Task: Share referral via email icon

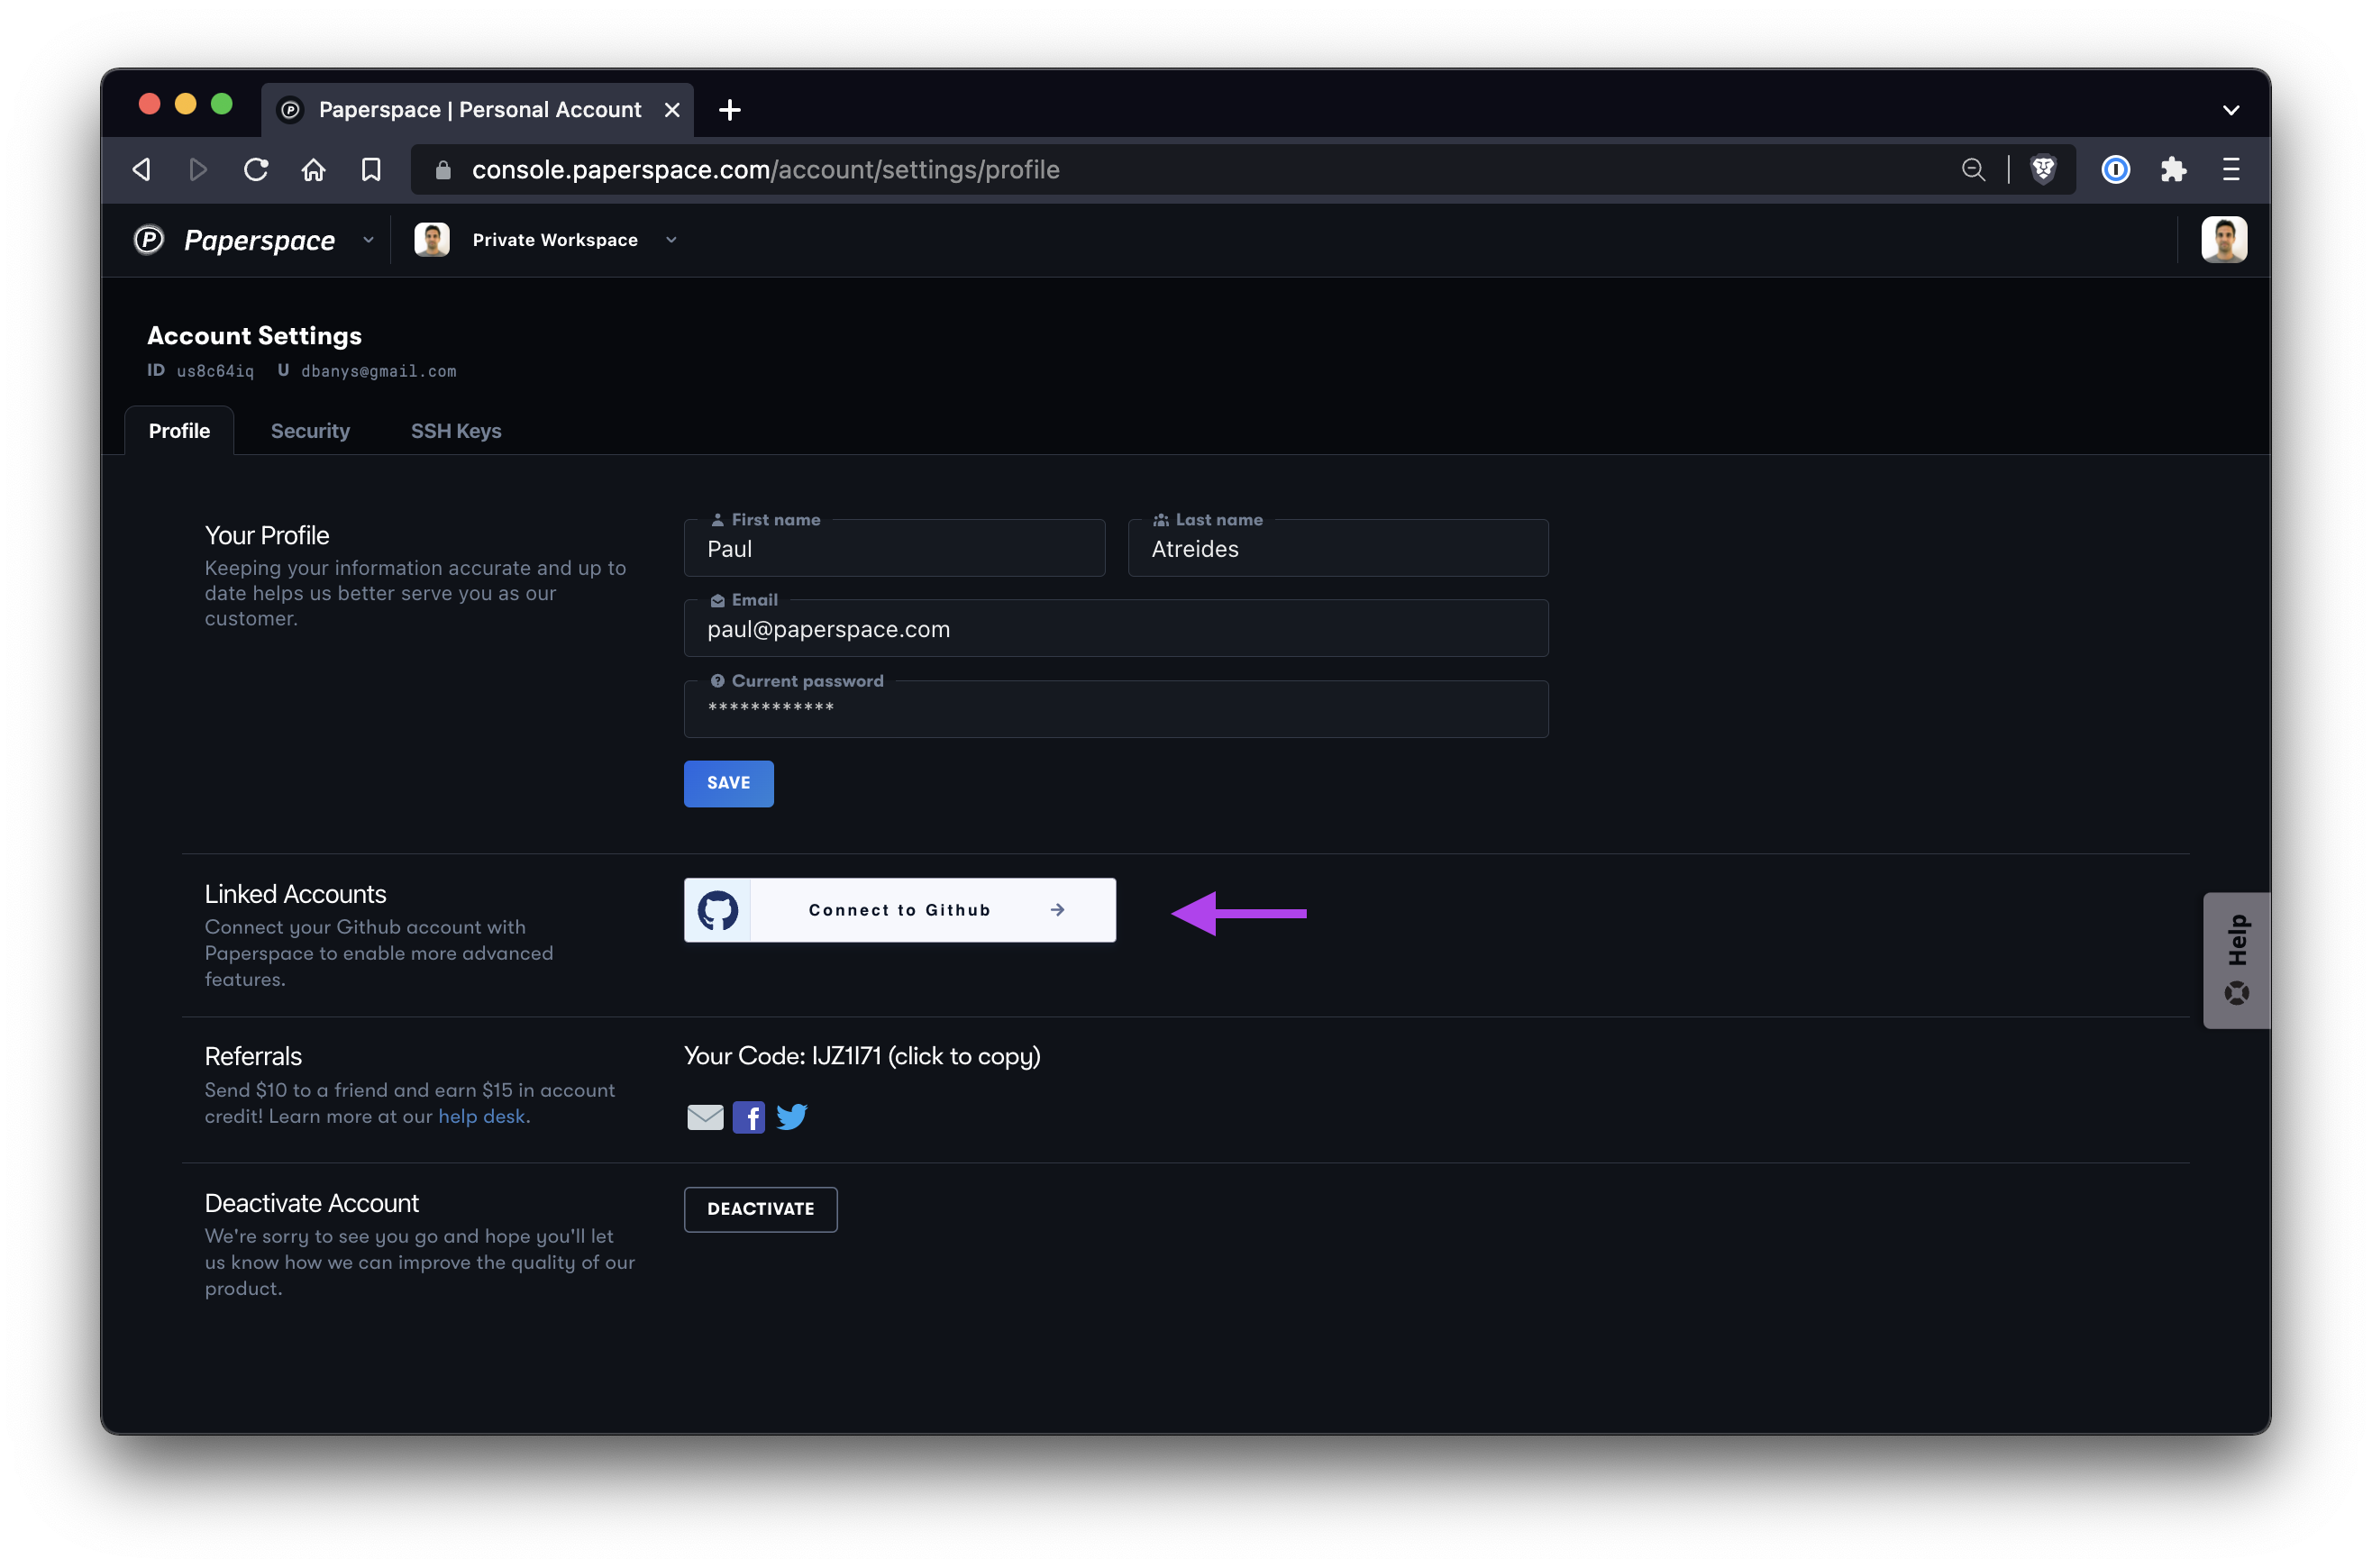Action: click(705, 1117)
